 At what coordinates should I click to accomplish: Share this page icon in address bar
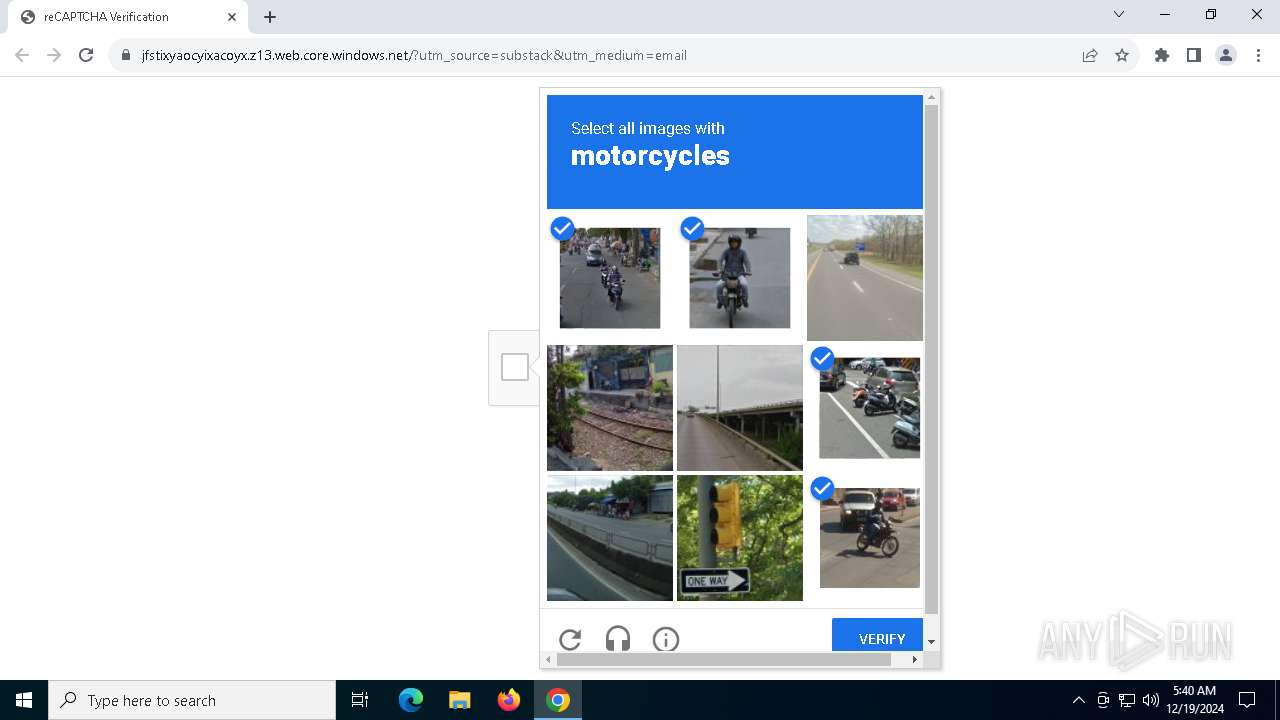1090,55
